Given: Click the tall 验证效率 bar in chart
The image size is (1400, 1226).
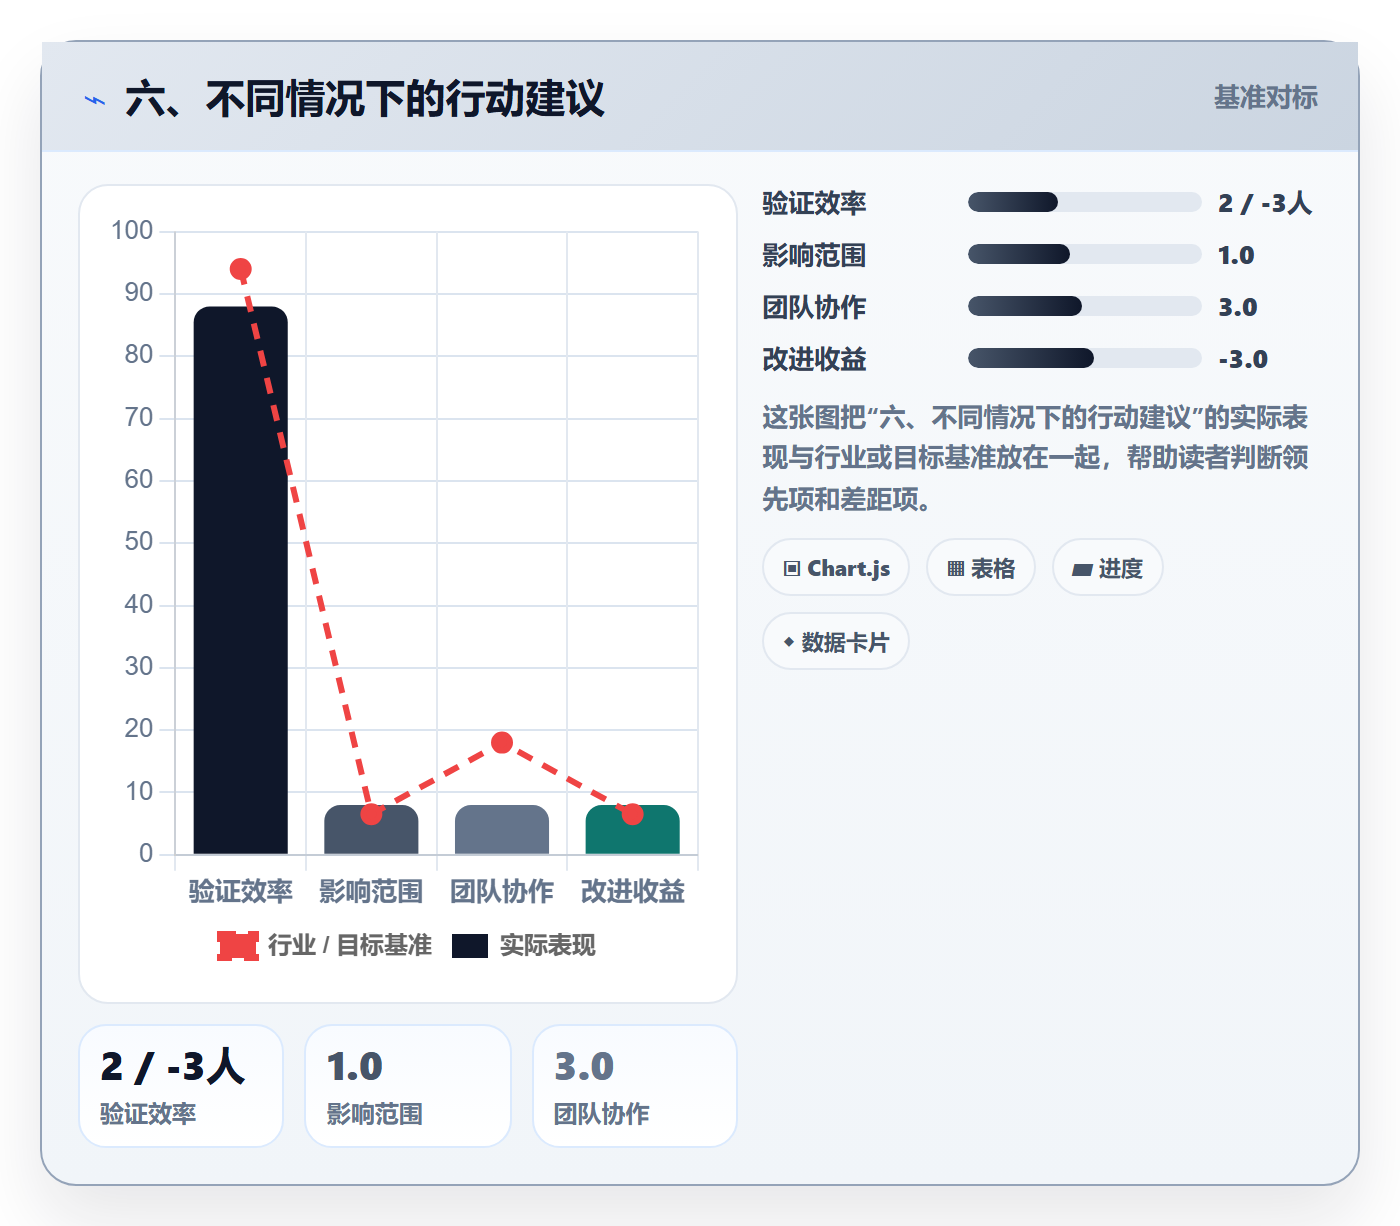Looking at the screenshot, I should pos(240,580).
